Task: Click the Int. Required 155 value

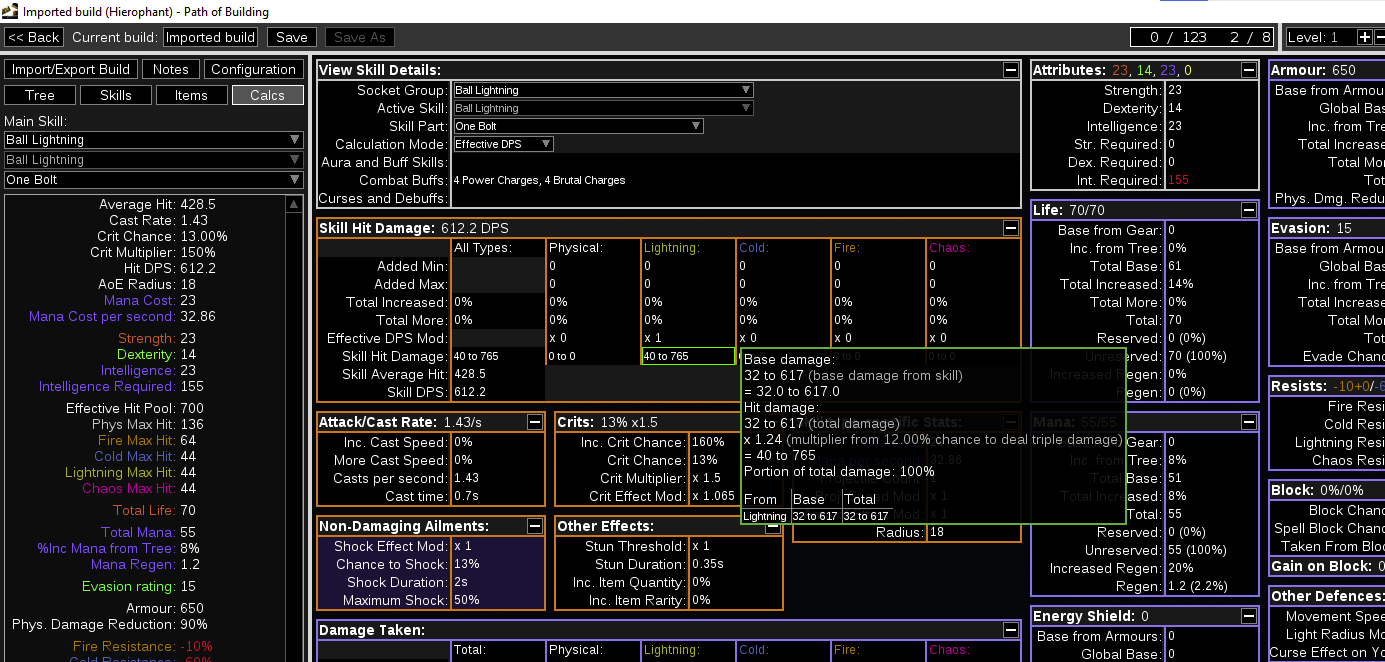Action: pyautogui.click(x=1177, y=180)
